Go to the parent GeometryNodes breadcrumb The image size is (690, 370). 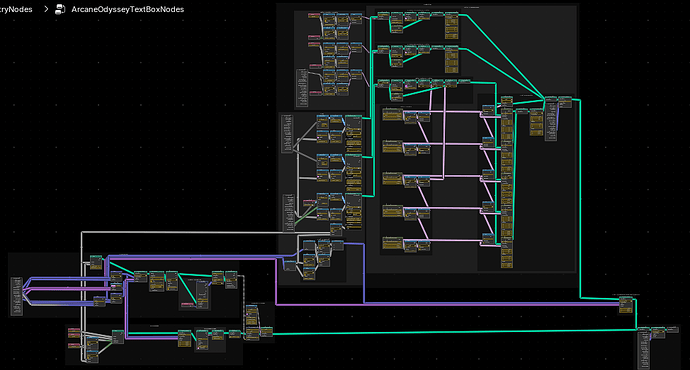pos(16,9)
